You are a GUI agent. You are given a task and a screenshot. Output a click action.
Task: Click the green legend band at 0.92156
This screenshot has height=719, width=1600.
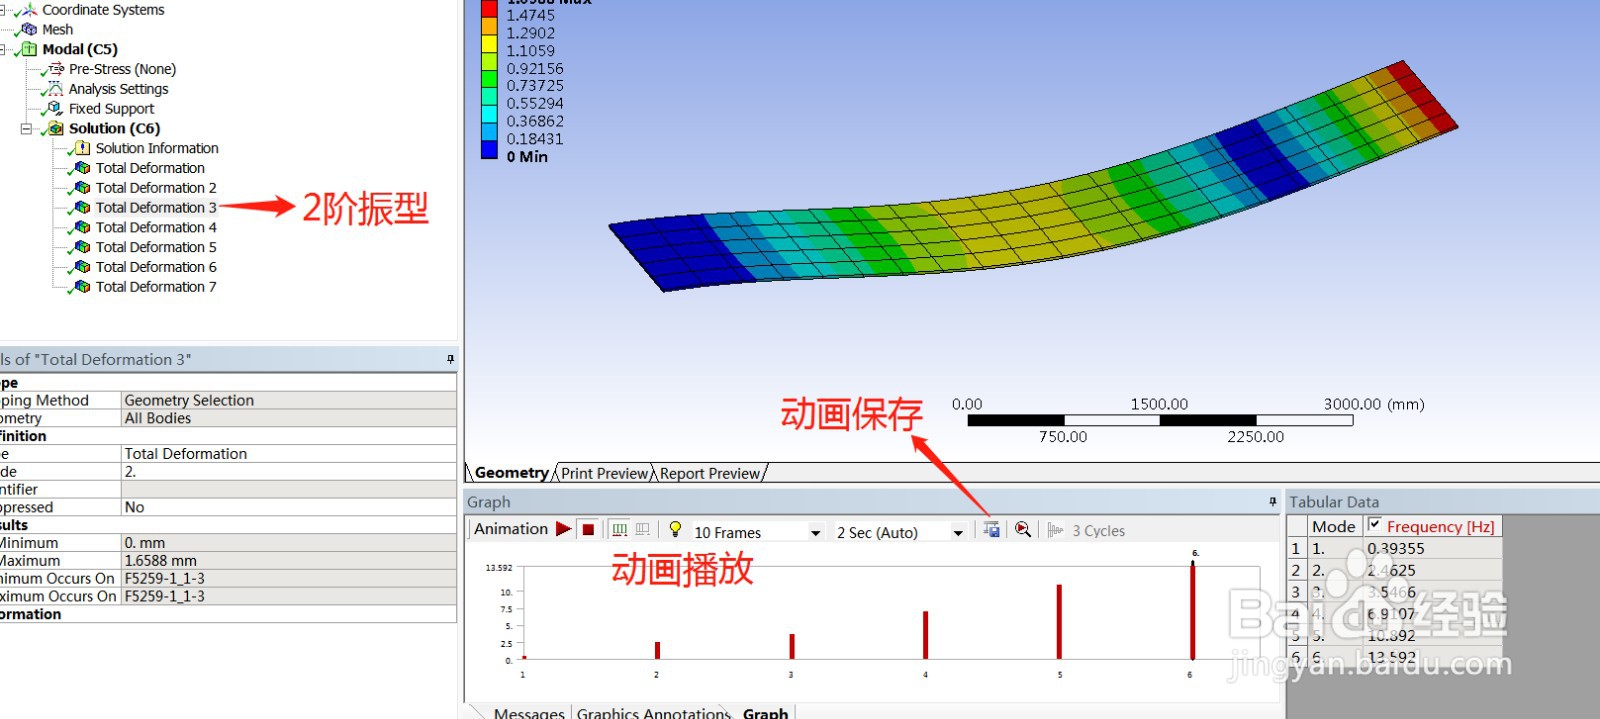coord(489,78)
